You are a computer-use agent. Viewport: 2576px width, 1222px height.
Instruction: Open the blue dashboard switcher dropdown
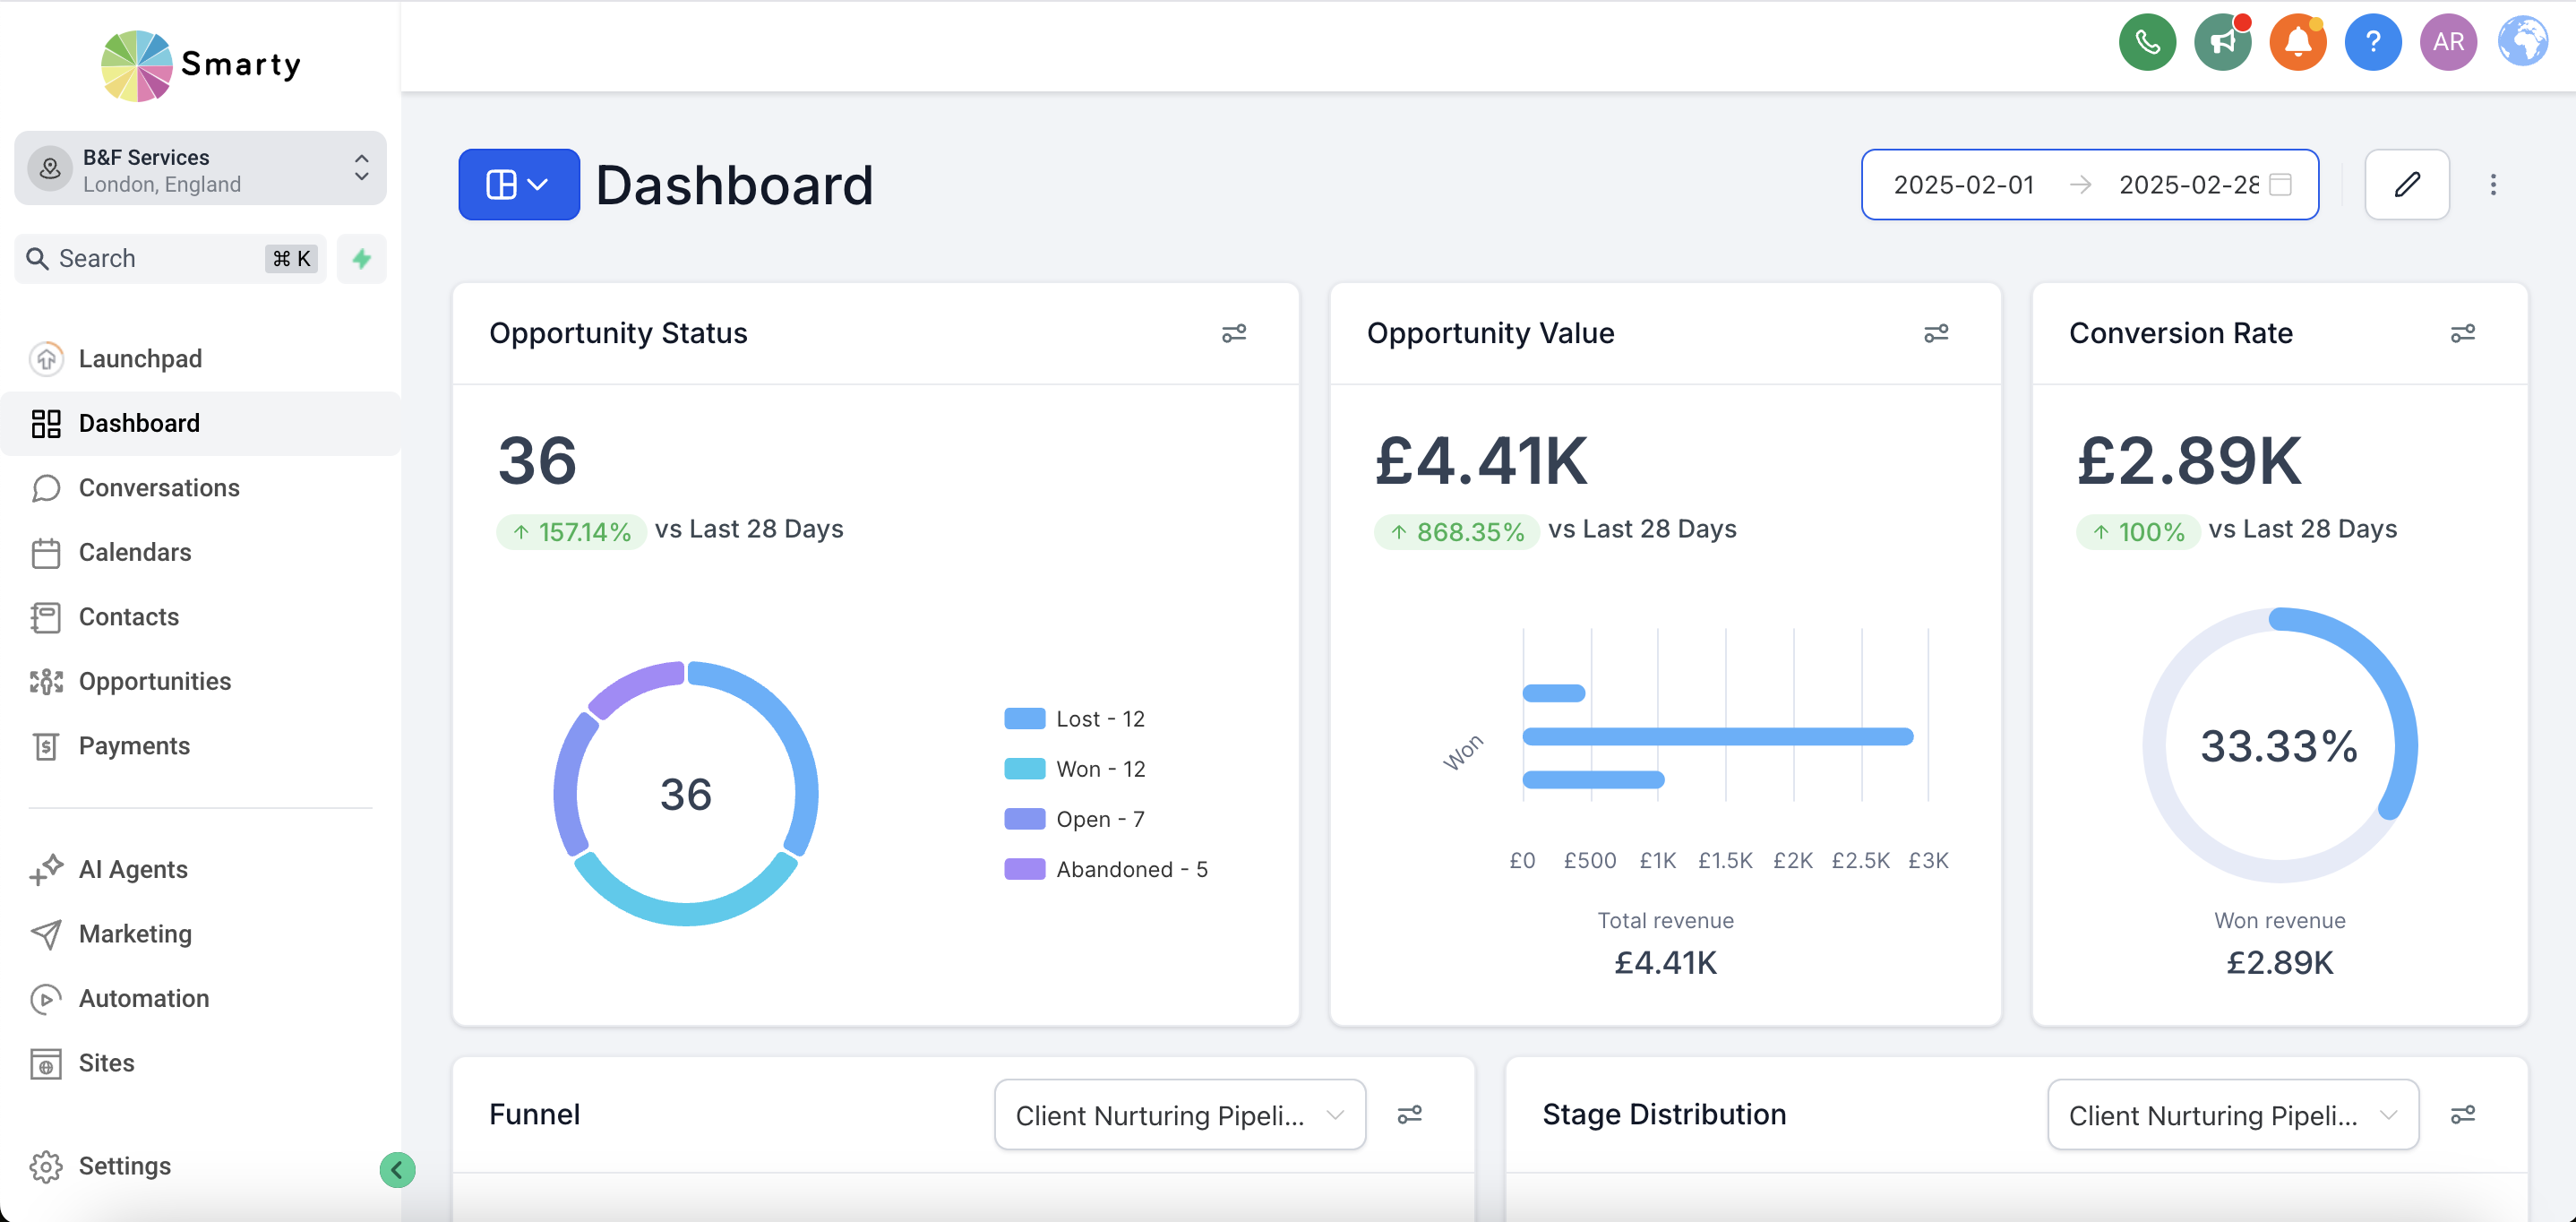pyautogui.click(x=518, y=184)
